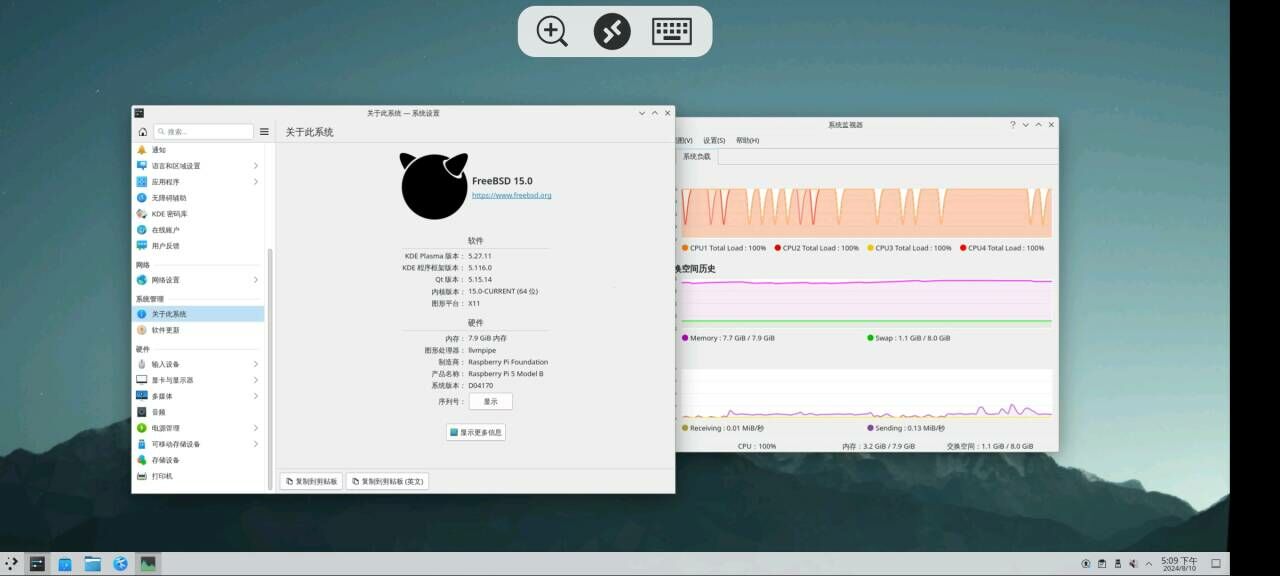Viewport: 1280px width, 576px height.
Task: Go to System Settings home view
Action: [143, 132]
